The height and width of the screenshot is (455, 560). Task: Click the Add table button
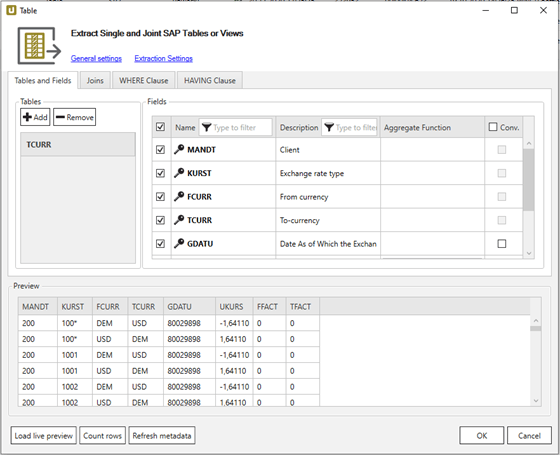point(35,117)
